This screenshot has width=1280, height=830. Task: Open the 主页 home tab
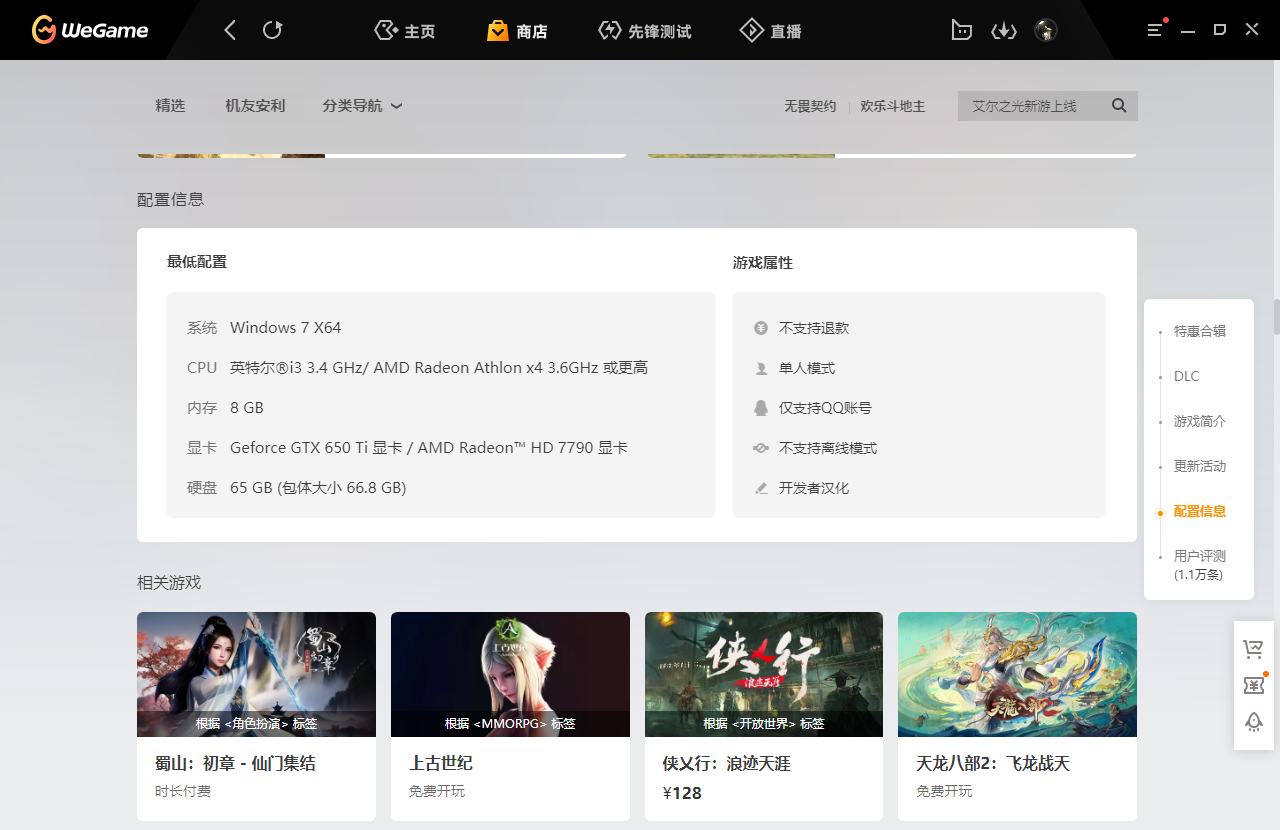tap(405, 31)
